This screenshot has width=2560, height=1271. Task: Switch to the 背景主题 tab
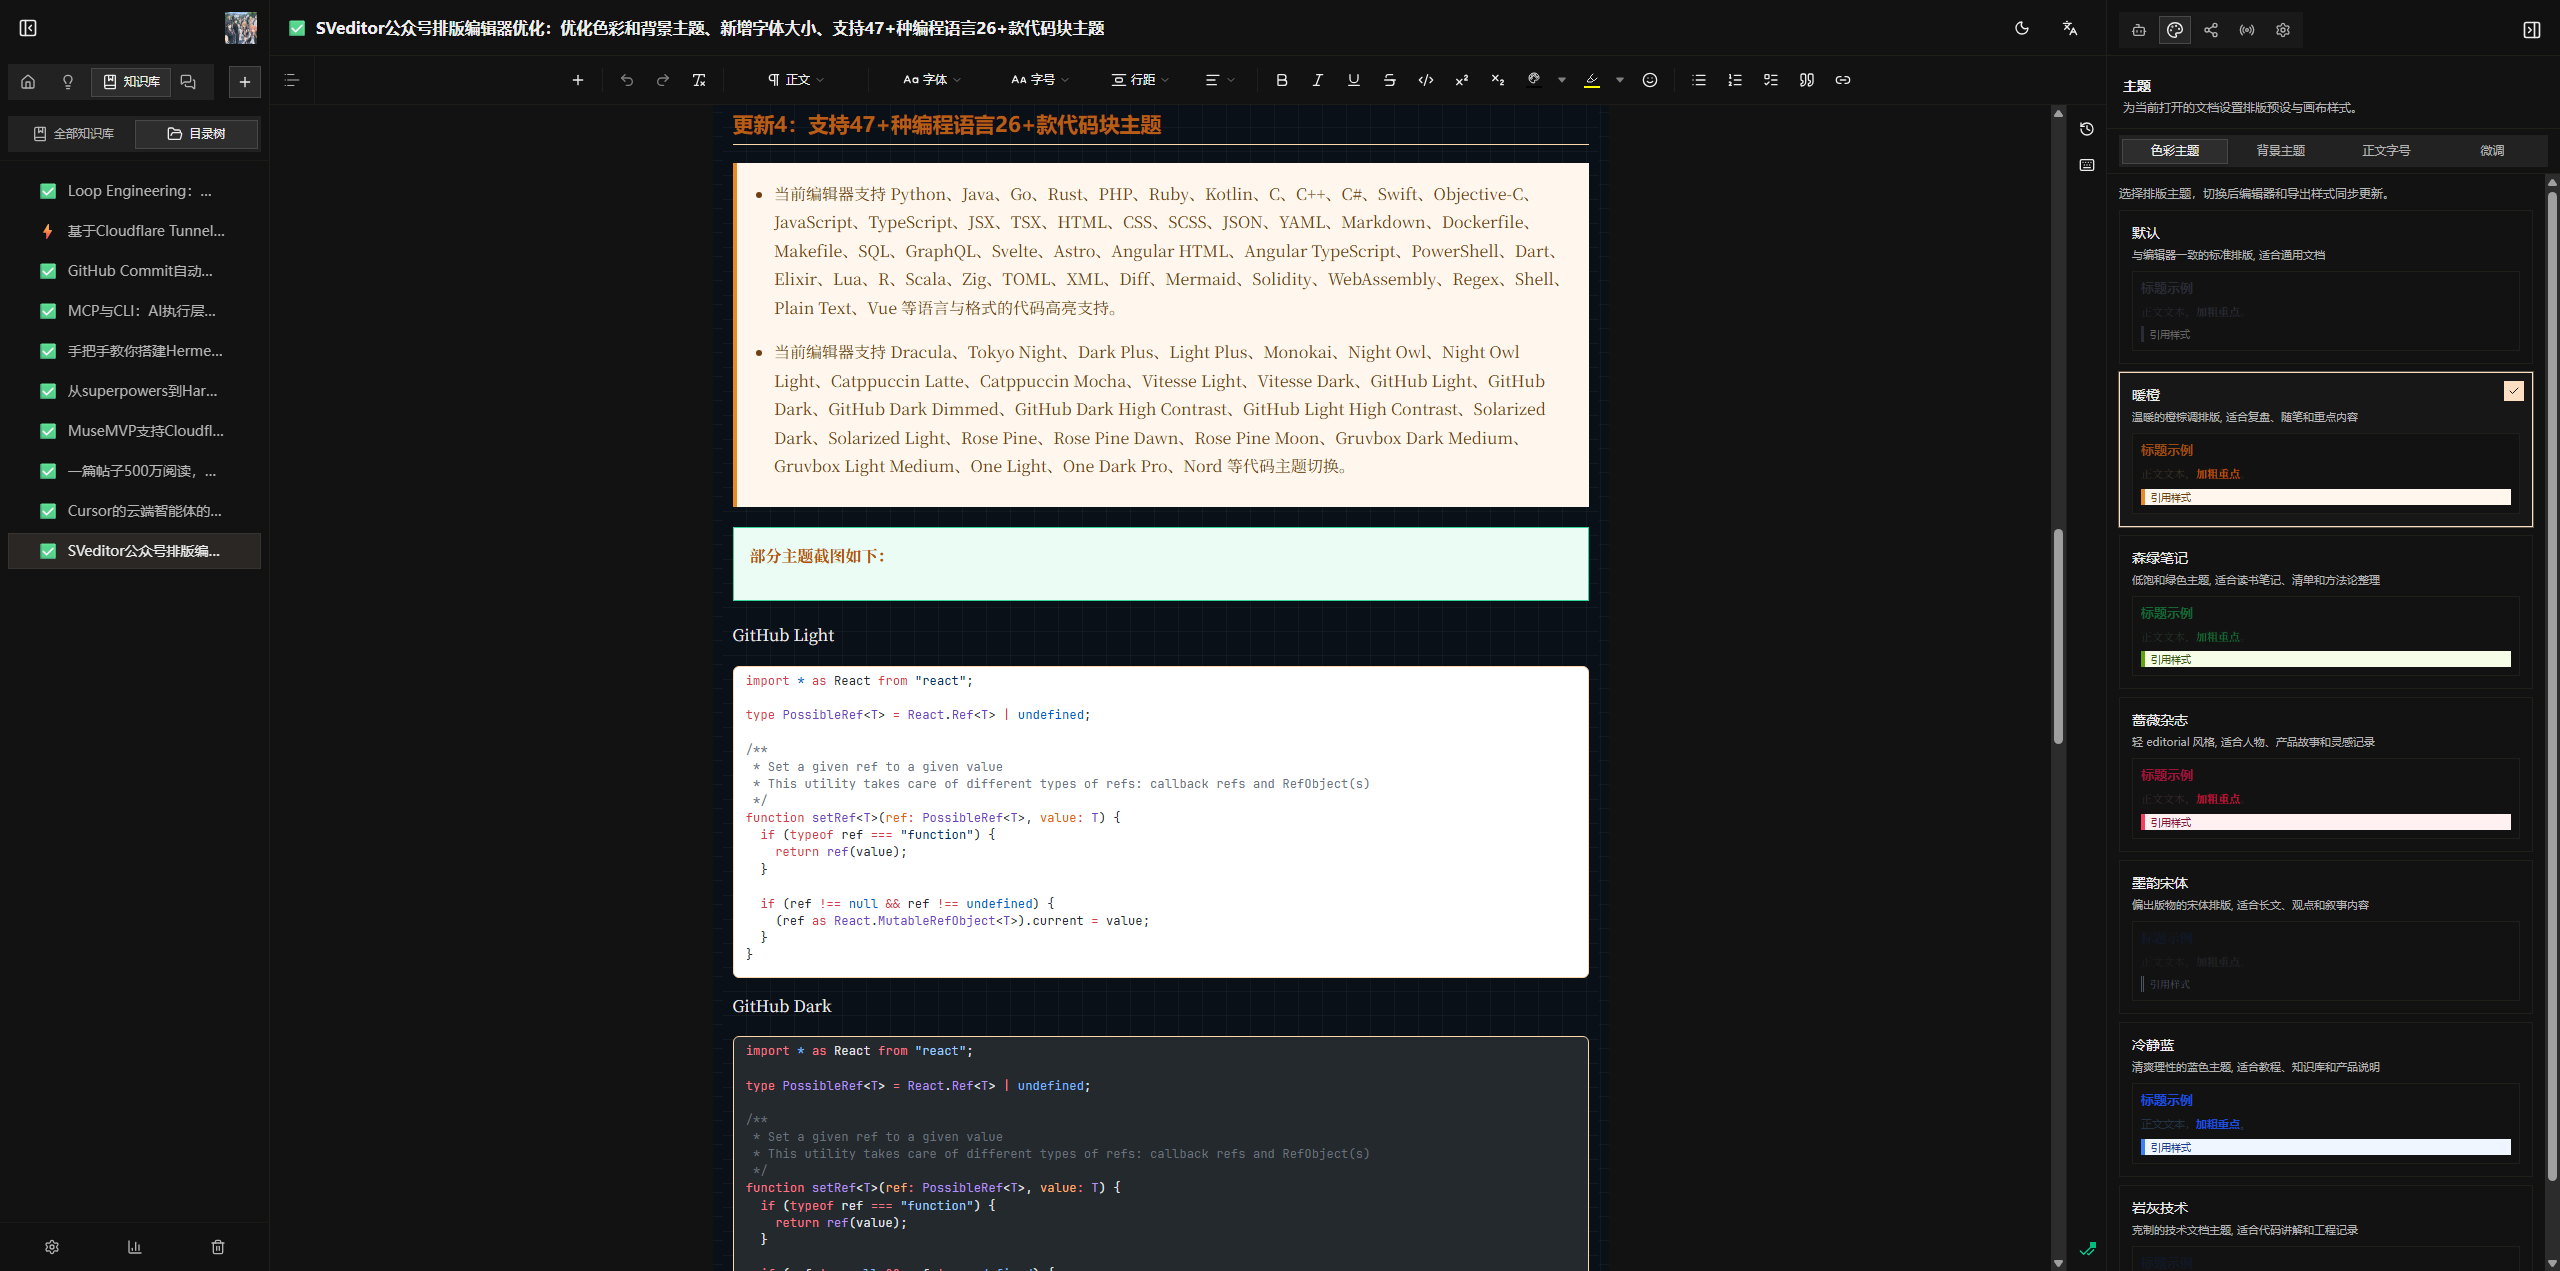(2281, 151)
